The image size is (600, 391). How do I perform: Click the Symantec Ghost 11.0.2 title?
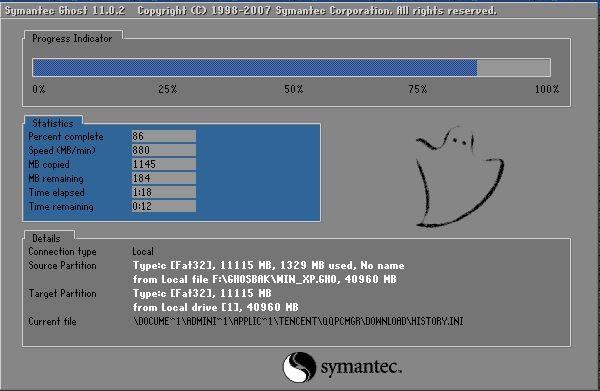(65, 10)
